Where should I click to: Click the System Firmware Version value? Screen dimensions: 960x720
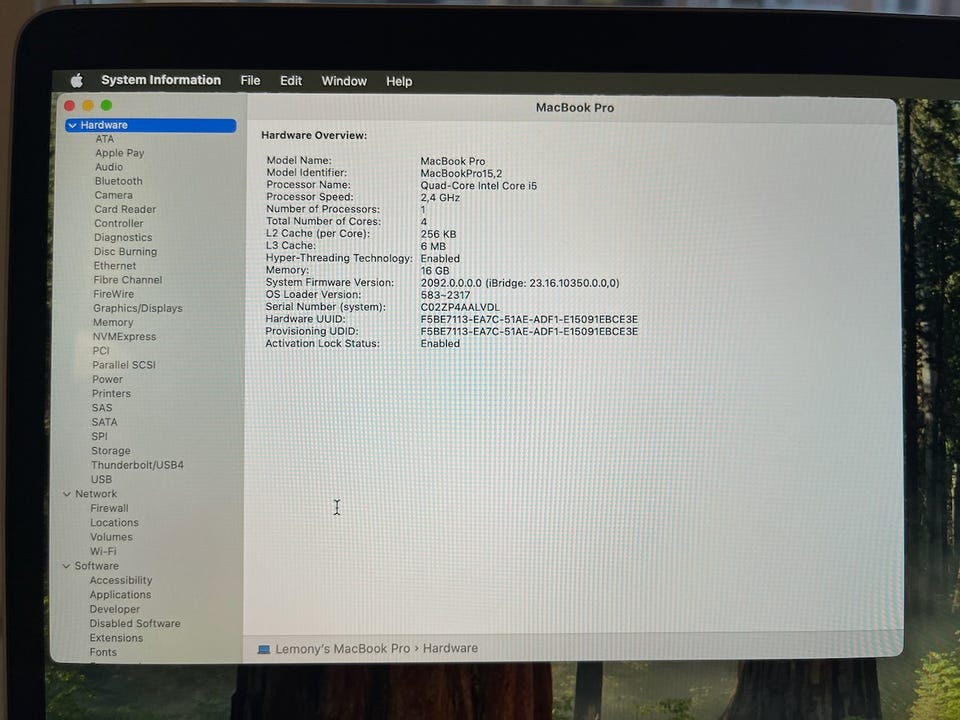pyautogui.click(x=520, y=283)
